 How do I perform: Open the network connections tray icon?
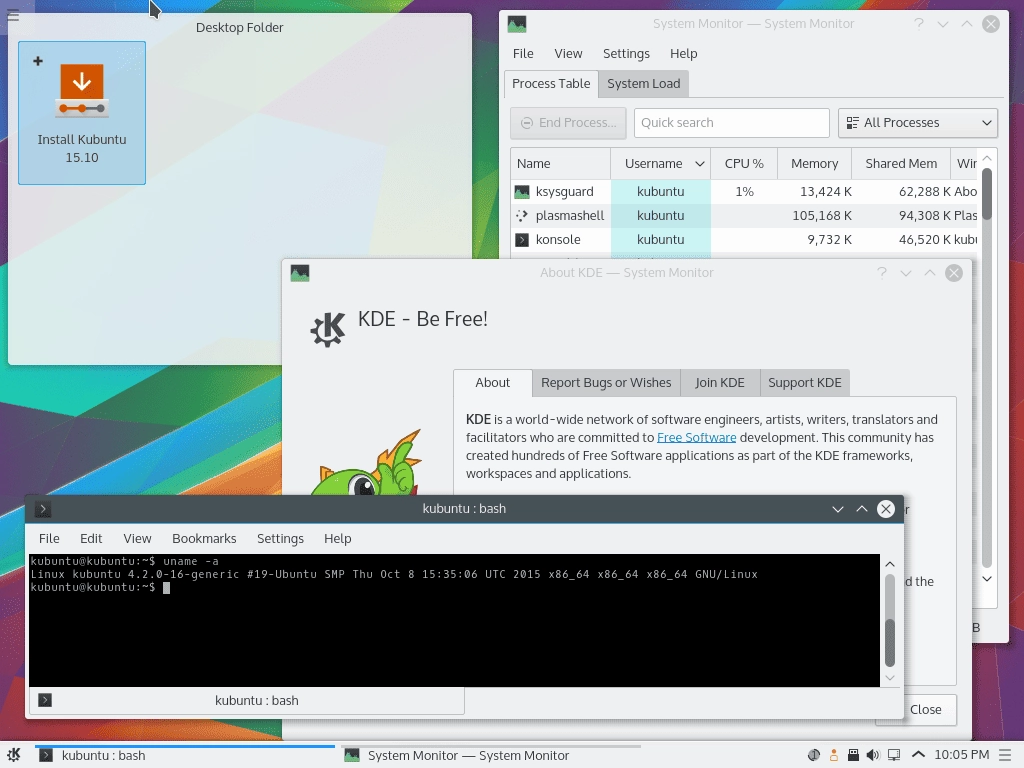pos(893,755)
